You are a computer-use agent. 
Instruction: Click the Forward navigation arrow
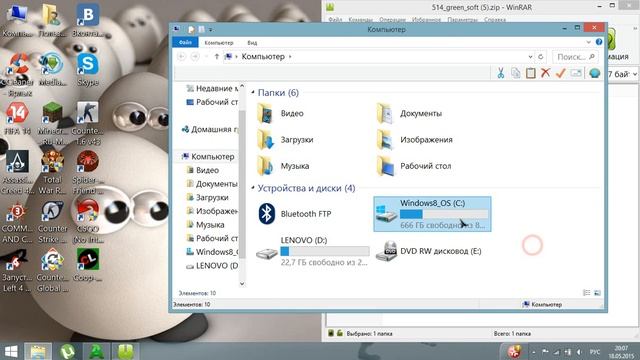click(195, 57)
